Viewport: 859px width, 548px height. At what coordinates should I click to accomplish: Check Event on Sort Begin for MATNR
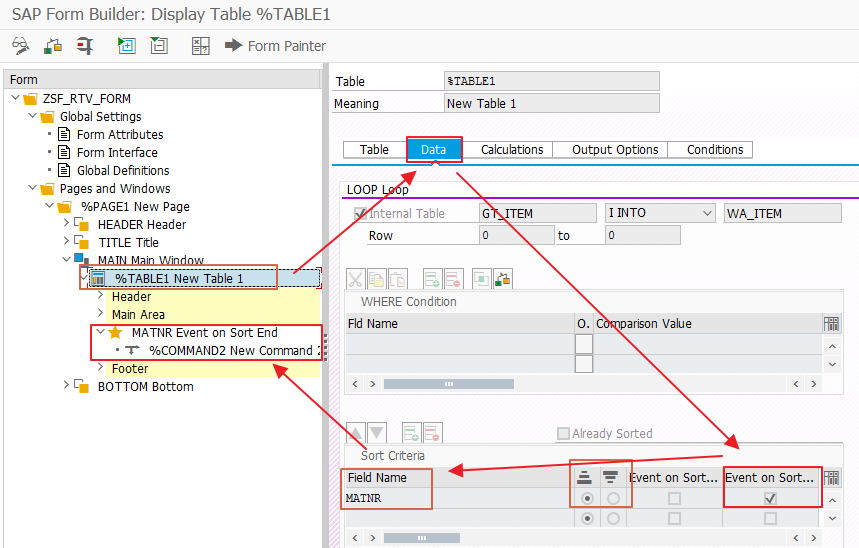tap(674, 499)
